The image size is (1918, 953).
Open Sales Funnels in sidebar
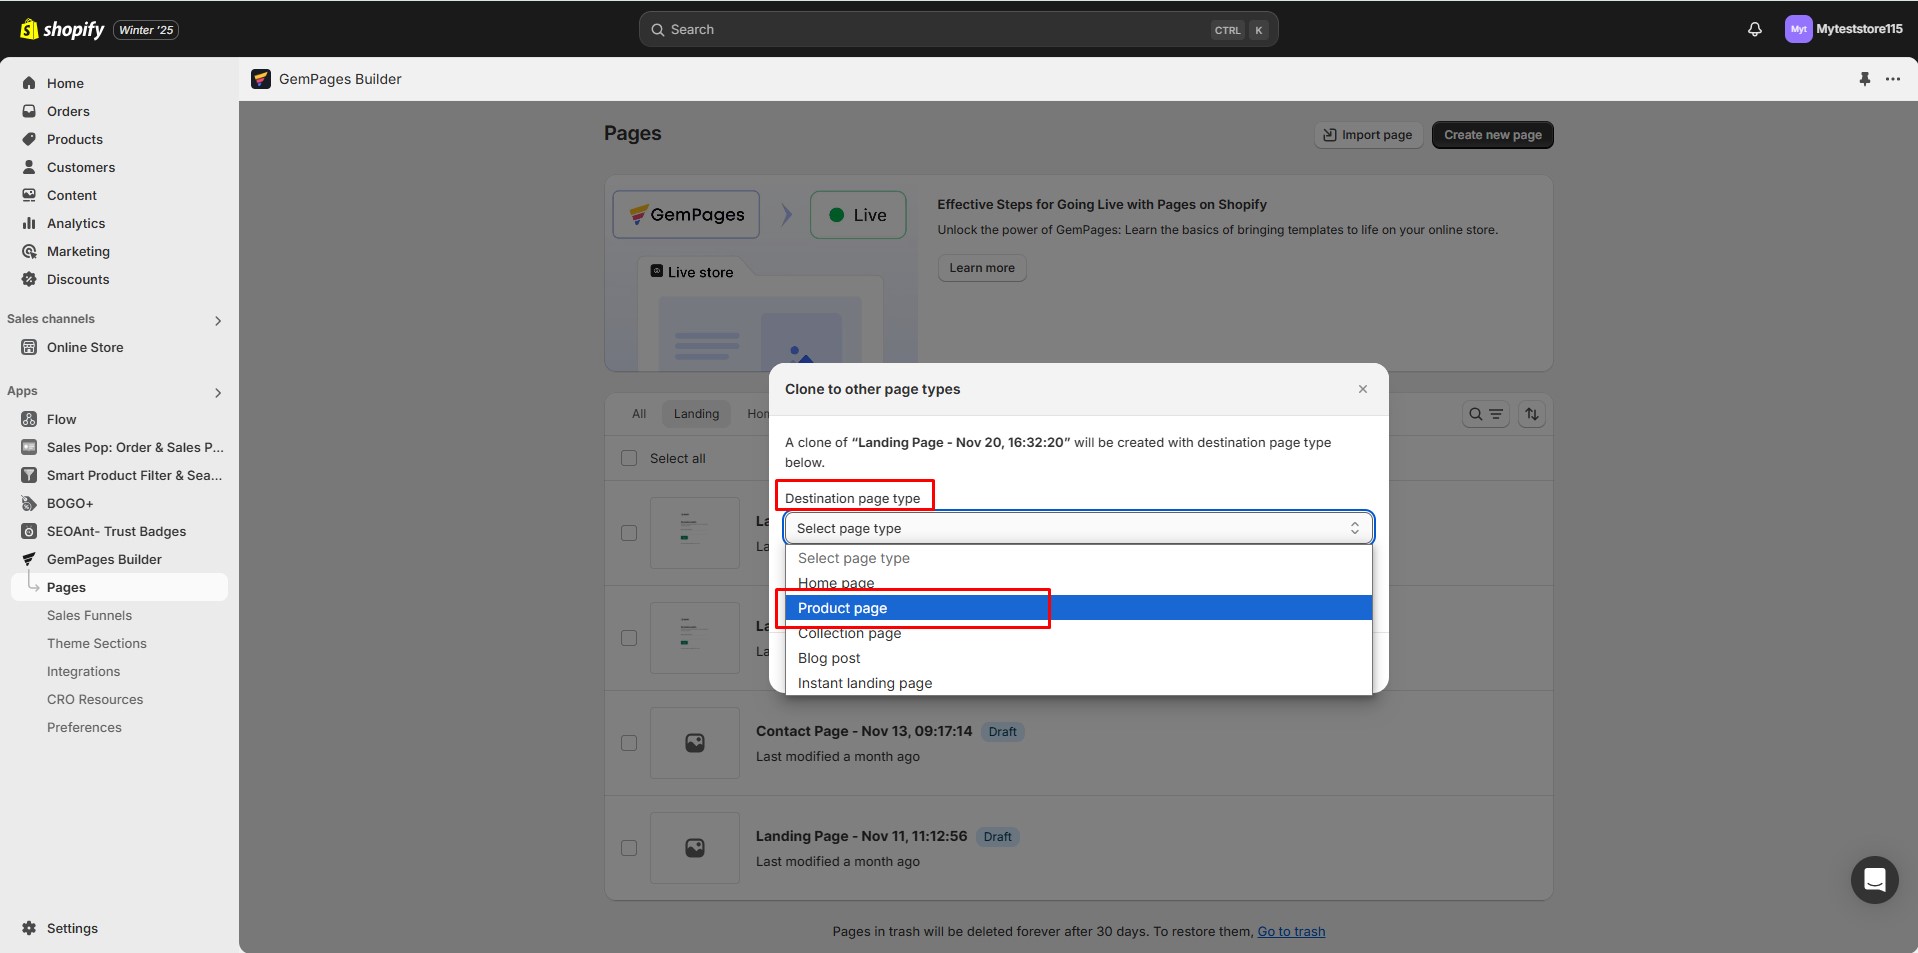pos(89,615)
